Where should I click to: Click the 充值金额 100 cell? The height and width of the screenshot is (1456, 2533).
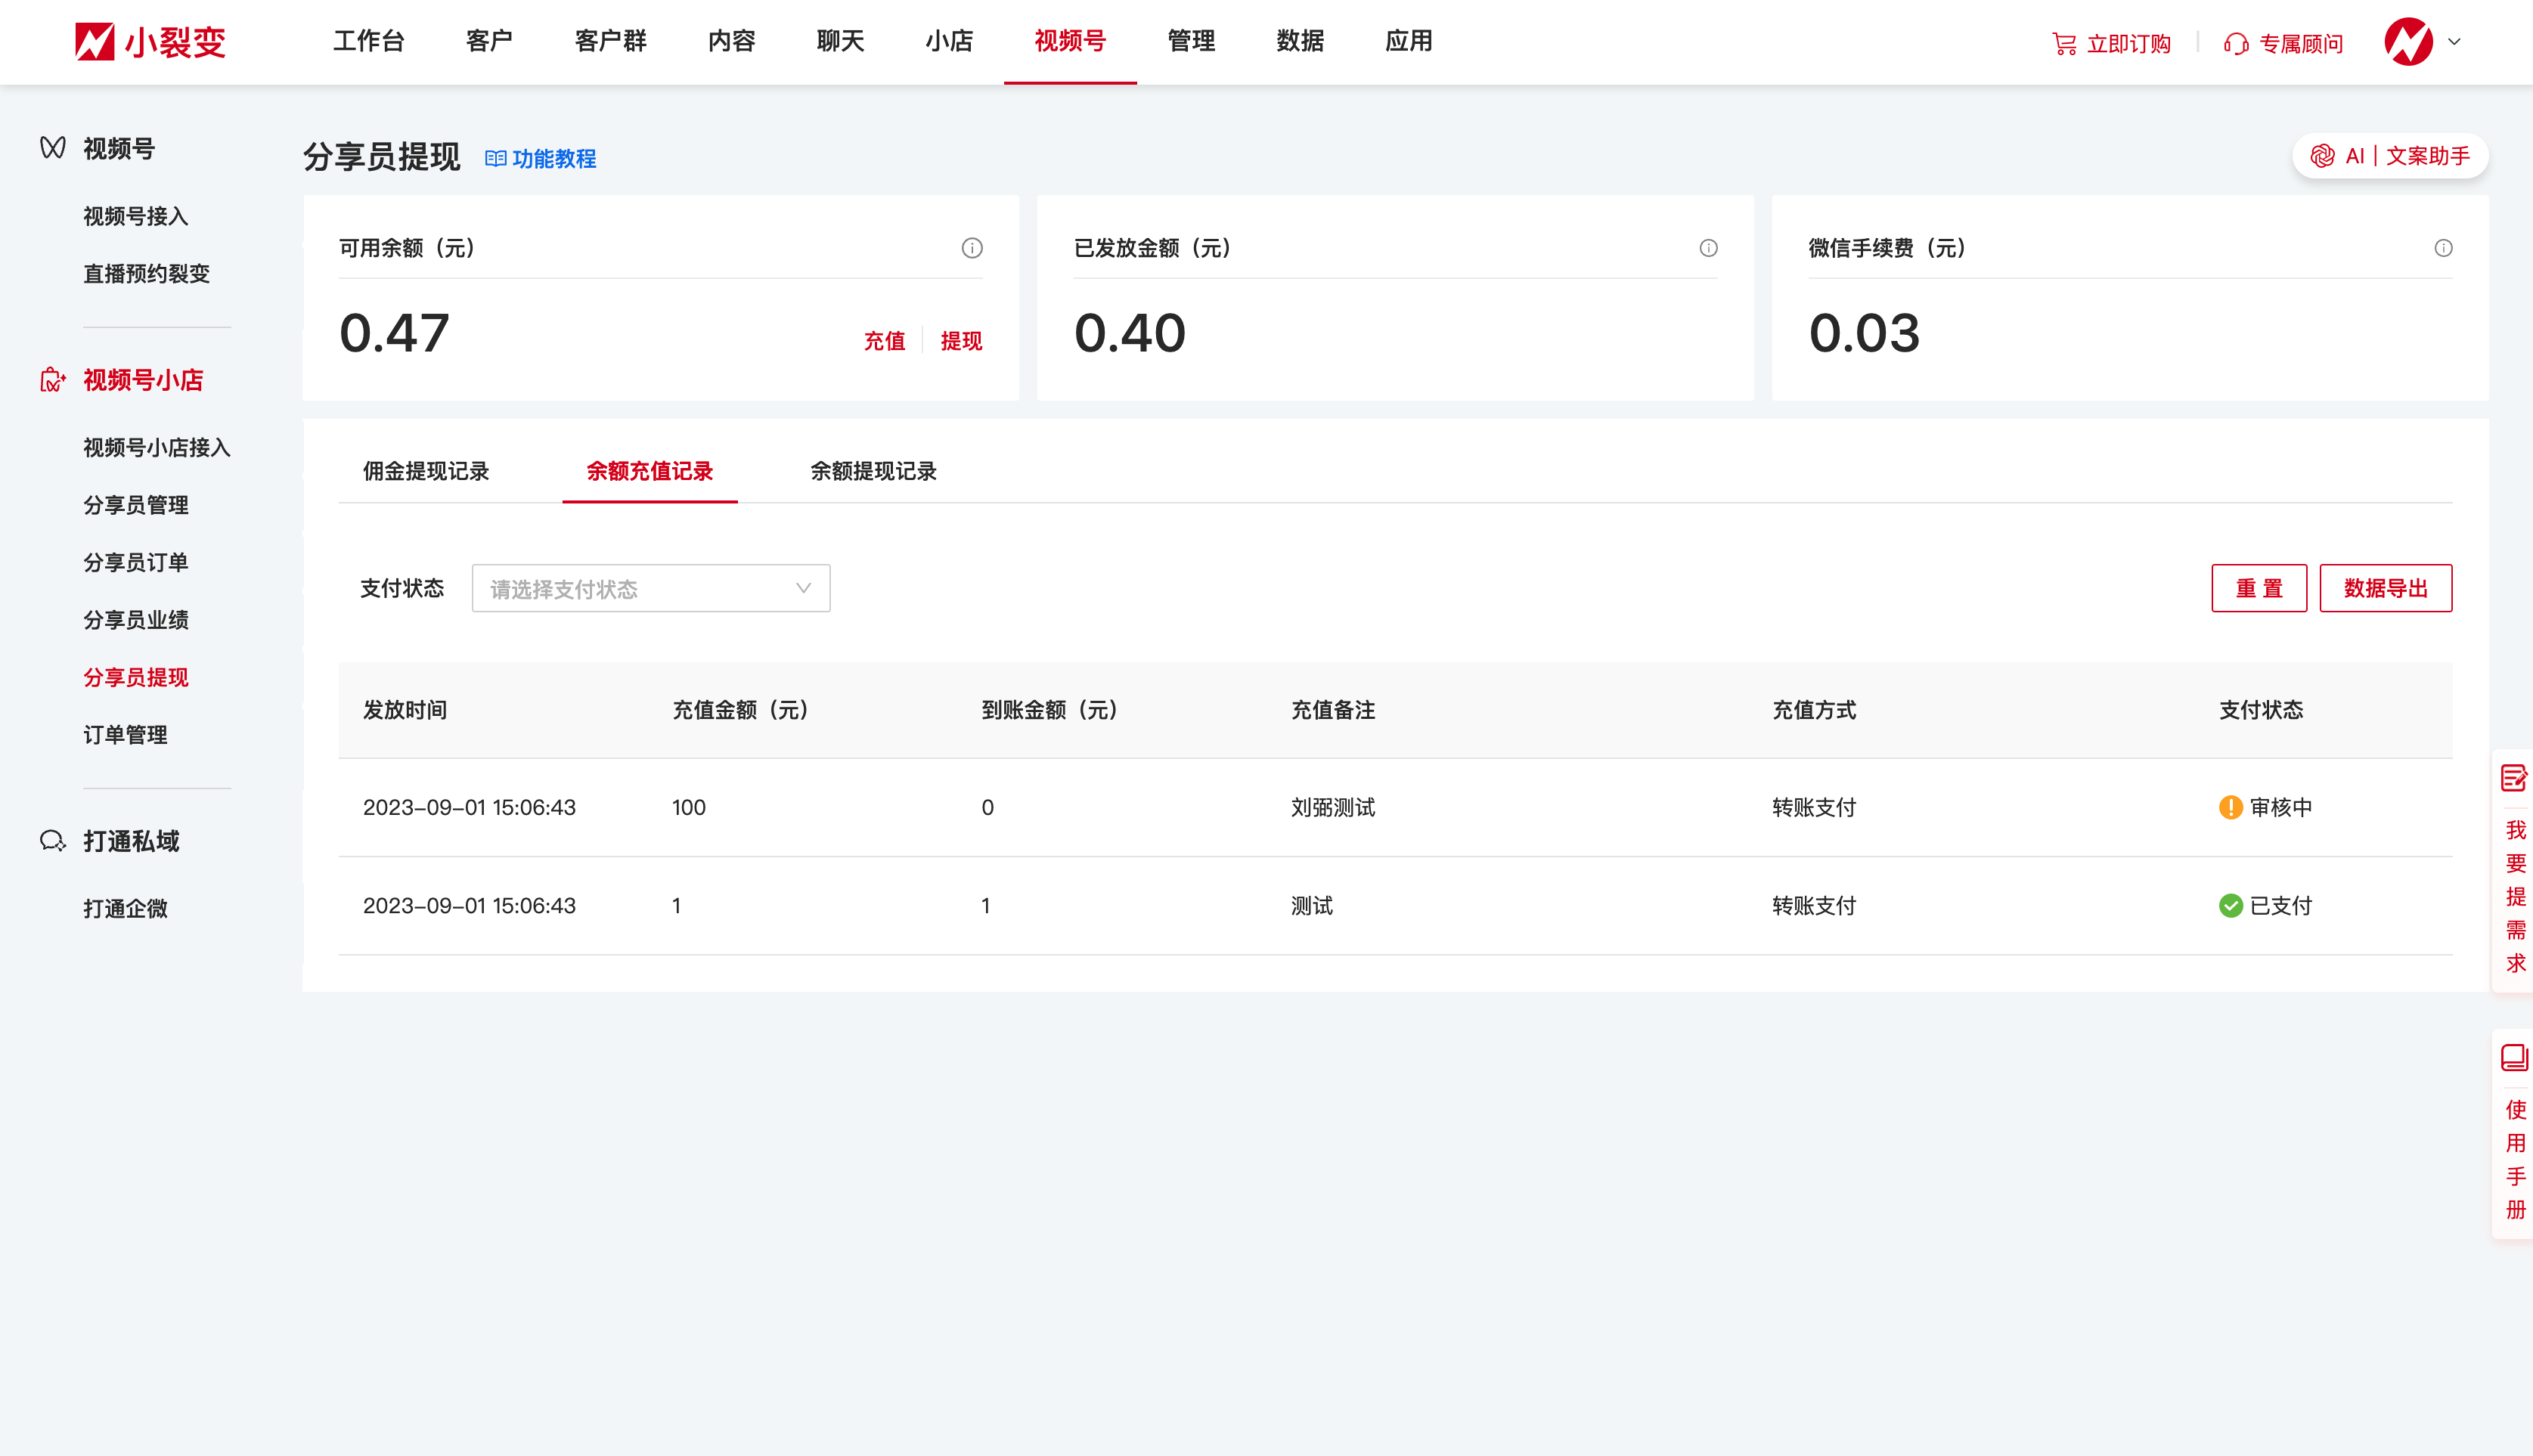(x=689, y=807)
